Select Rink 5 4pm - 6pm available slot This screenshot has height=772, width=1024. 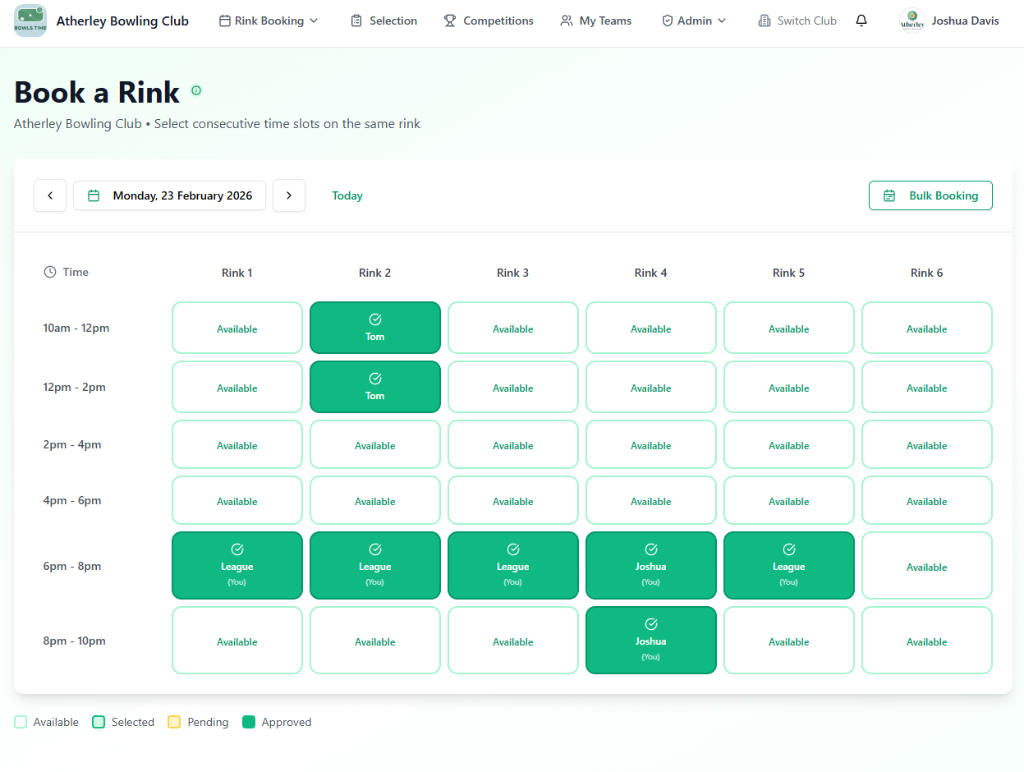pyautogui.click(x=789, y=500)
